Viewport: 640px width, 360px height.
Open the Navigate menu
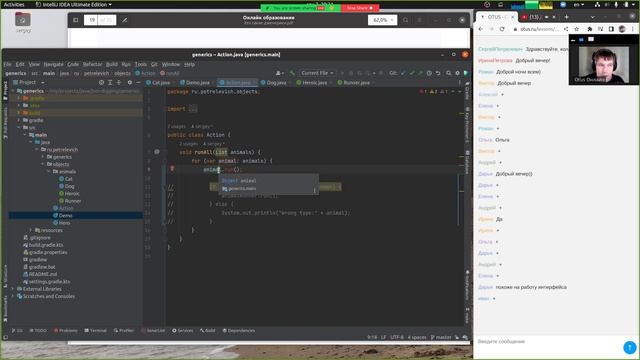pos(53,64)
